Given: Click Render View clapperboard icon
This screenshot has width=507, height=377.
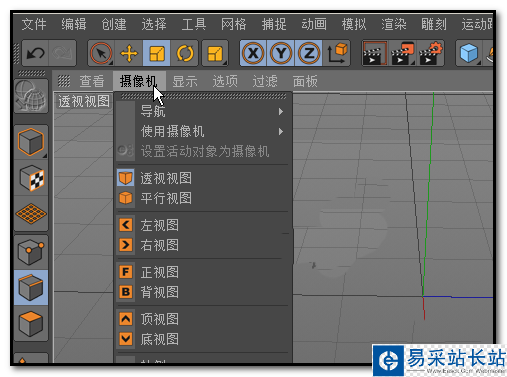Looking at the screenshot, I should (375, 53).
